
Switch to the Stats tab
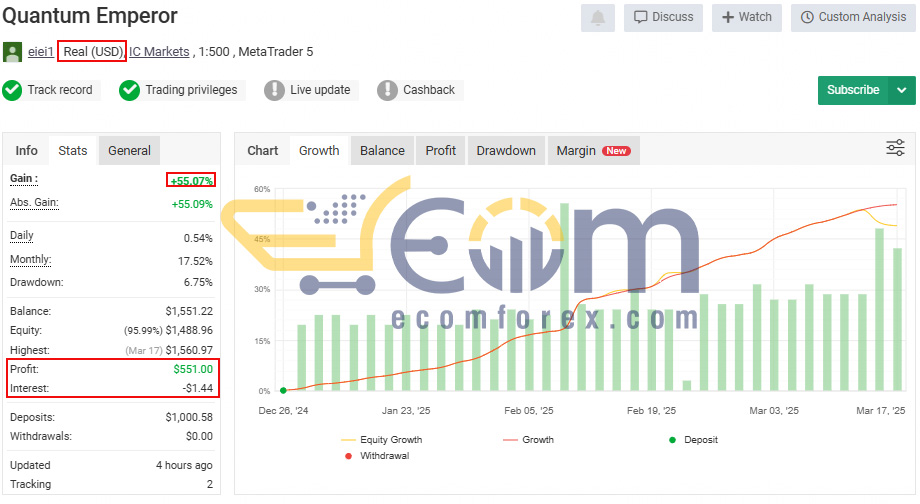pos(73,151)
